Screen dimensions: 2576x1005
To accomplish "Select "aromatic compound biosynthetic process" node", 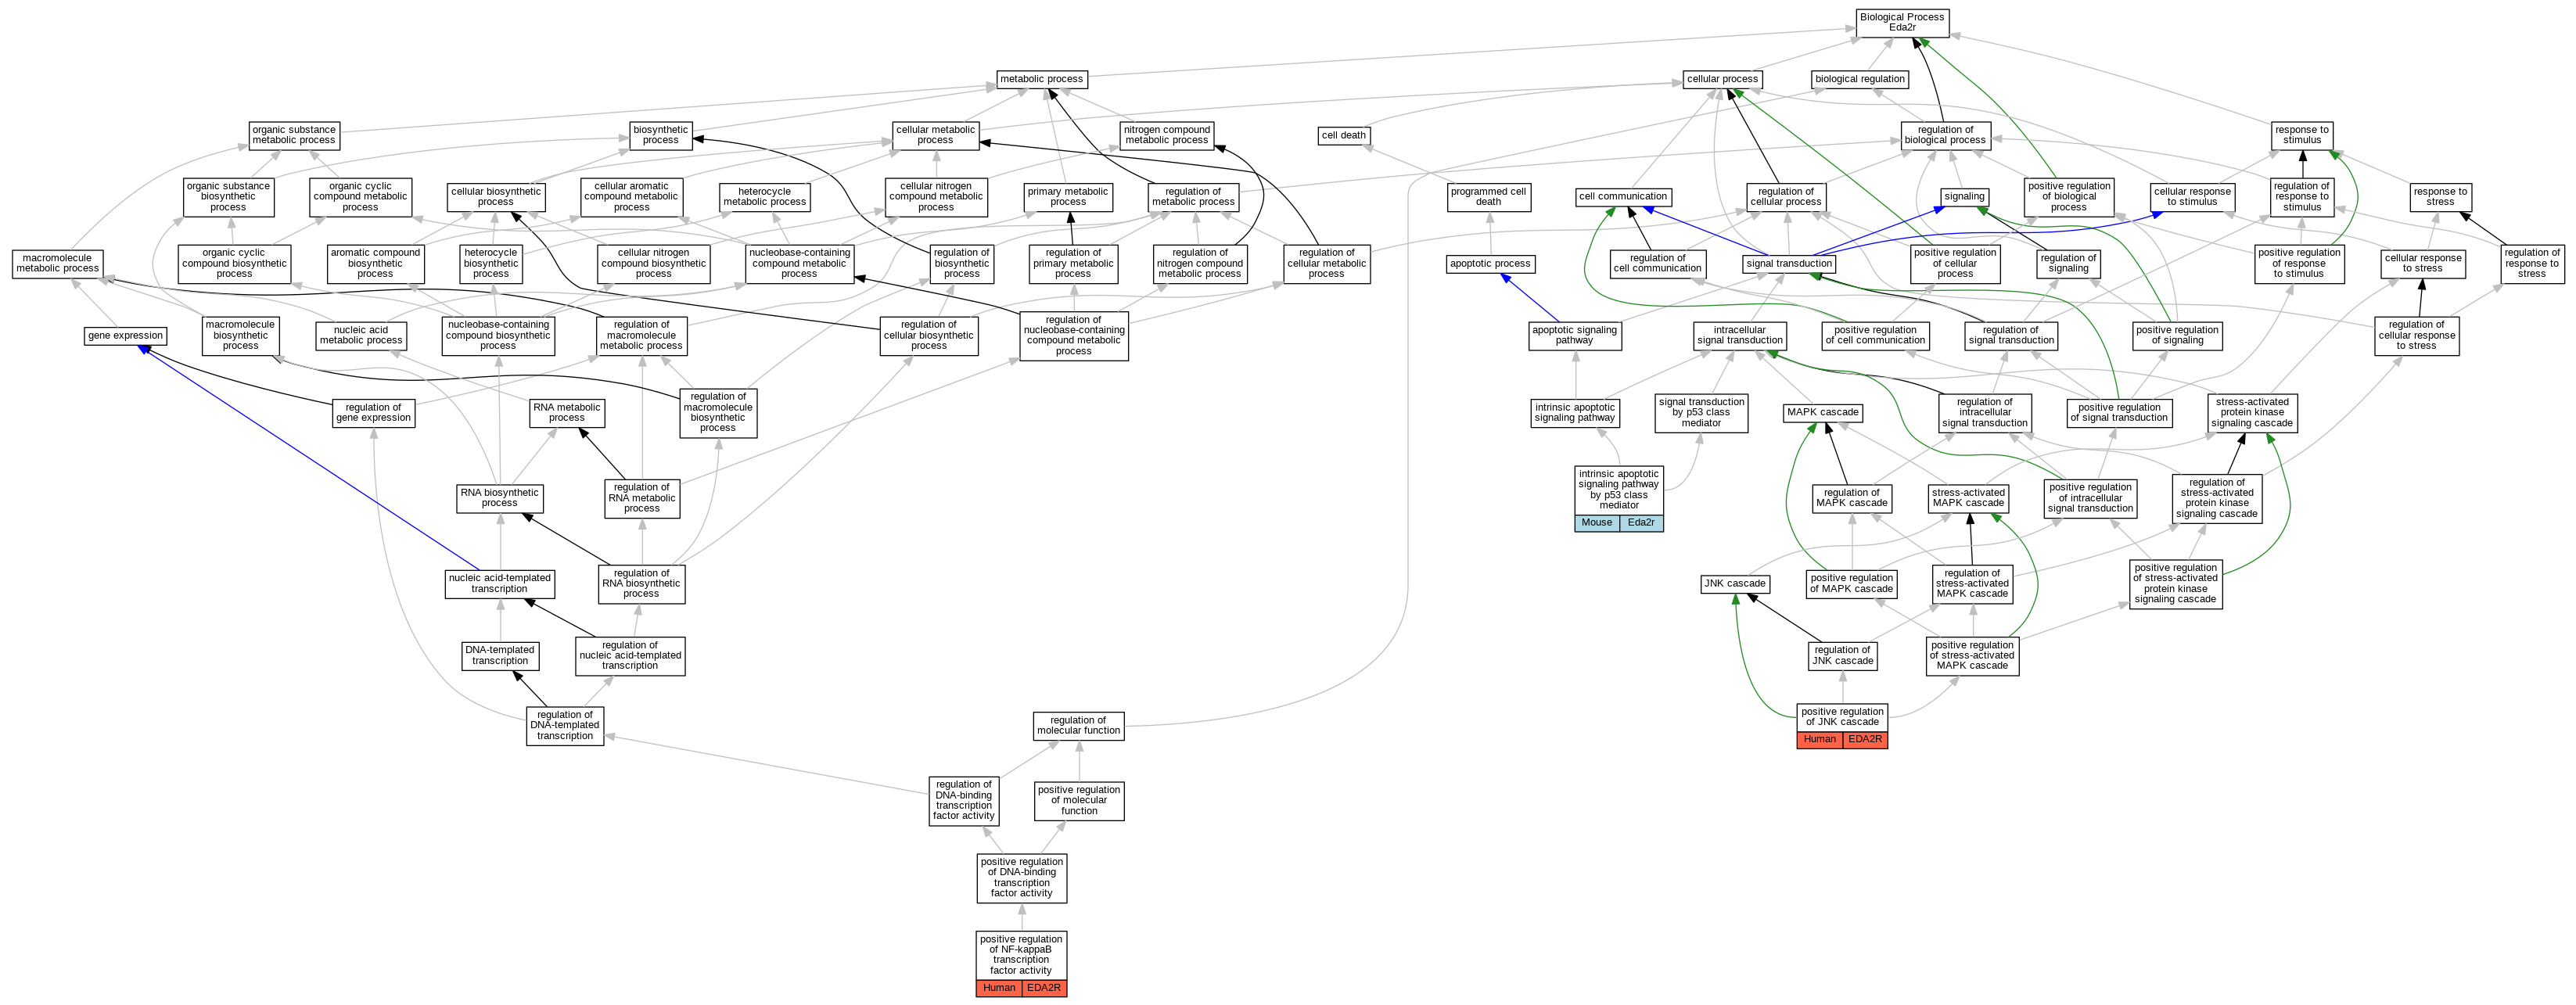I will [x=376, y=264].
